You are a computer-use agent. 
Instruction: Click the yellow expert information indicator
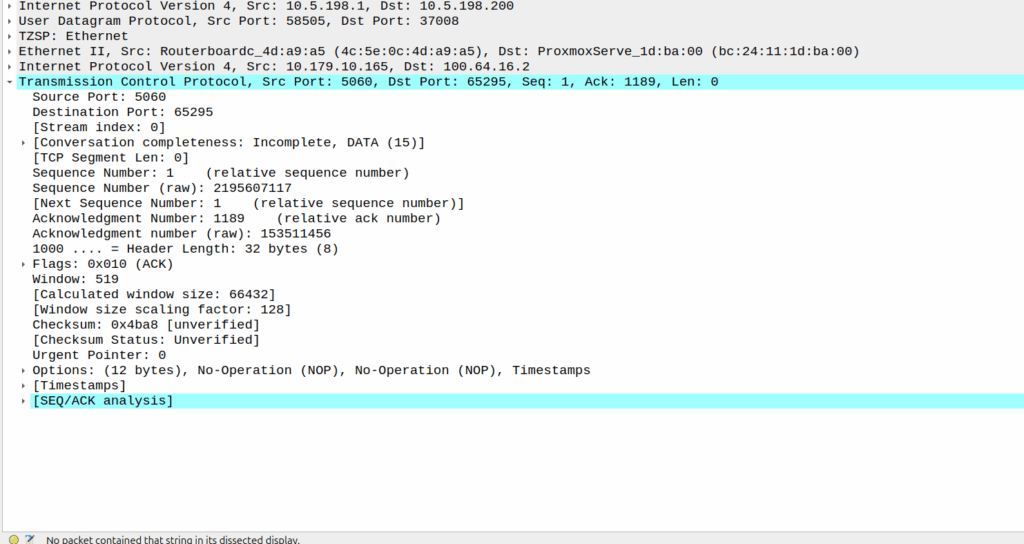tap(14, 539)
